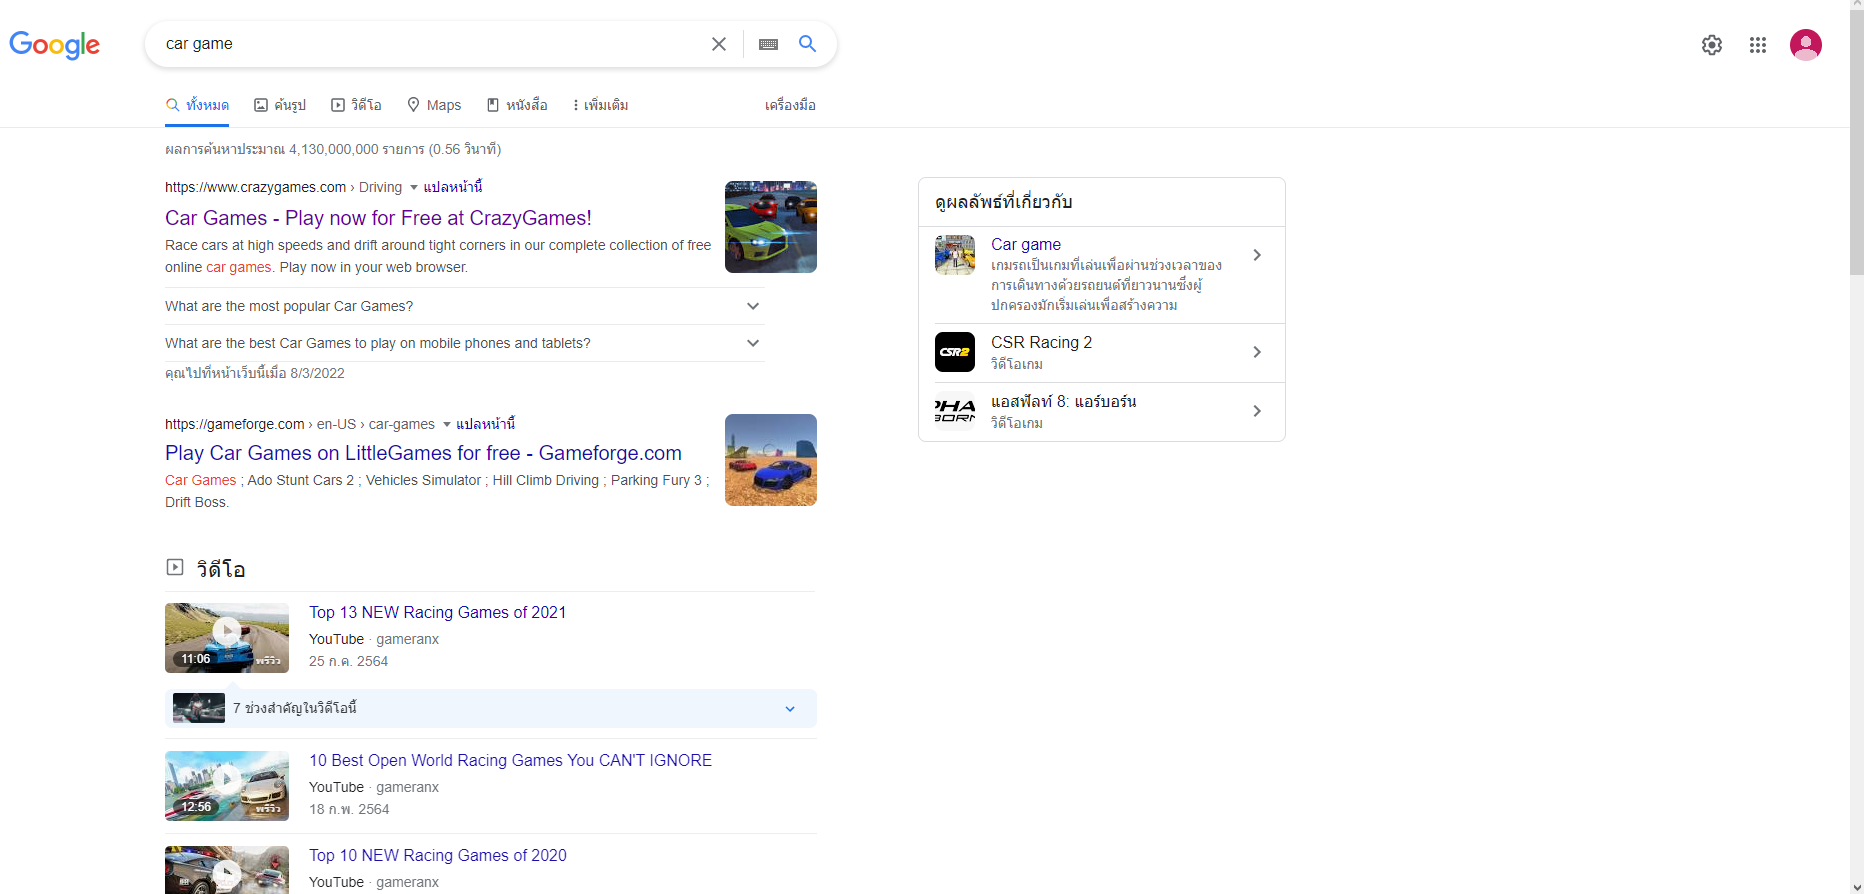Image resolution: width=1864 pixels, height=894 pixels.
Task: Open the CrazyGames result thumbnail image
Action: [771, 227]
